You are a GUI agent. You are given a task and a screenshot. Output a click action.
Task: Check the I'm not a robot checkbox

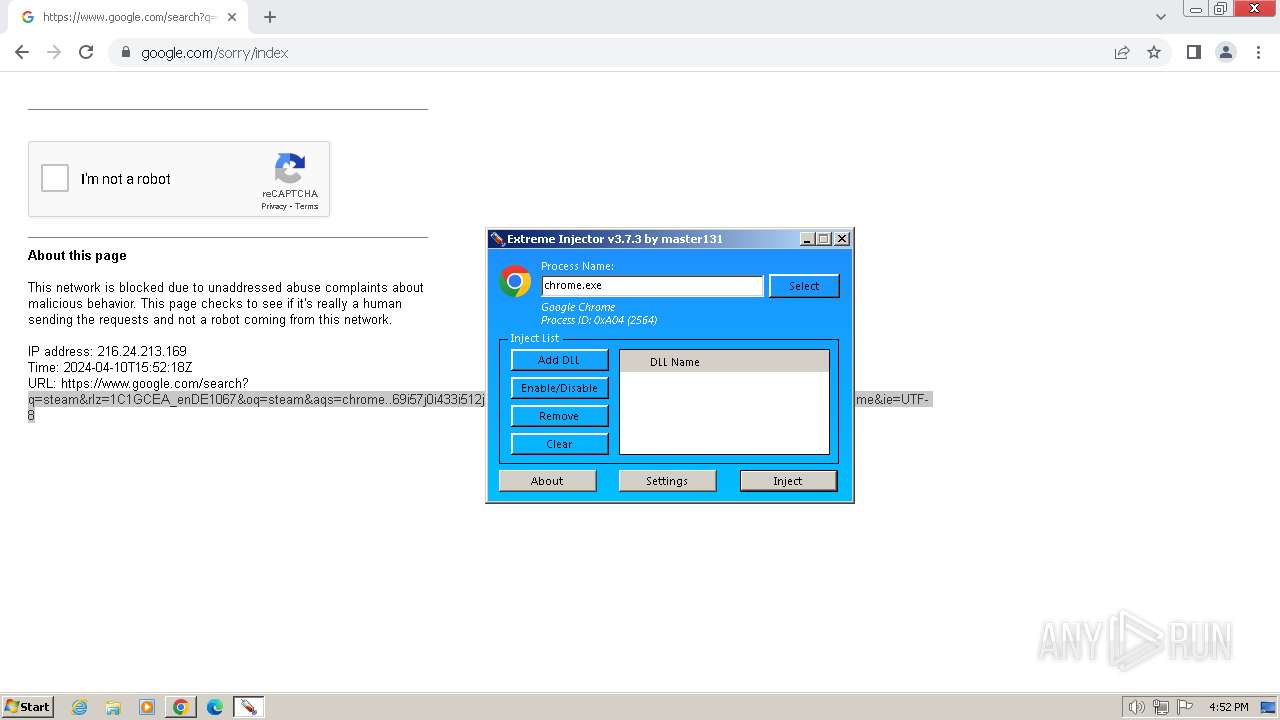pos(55,179)
